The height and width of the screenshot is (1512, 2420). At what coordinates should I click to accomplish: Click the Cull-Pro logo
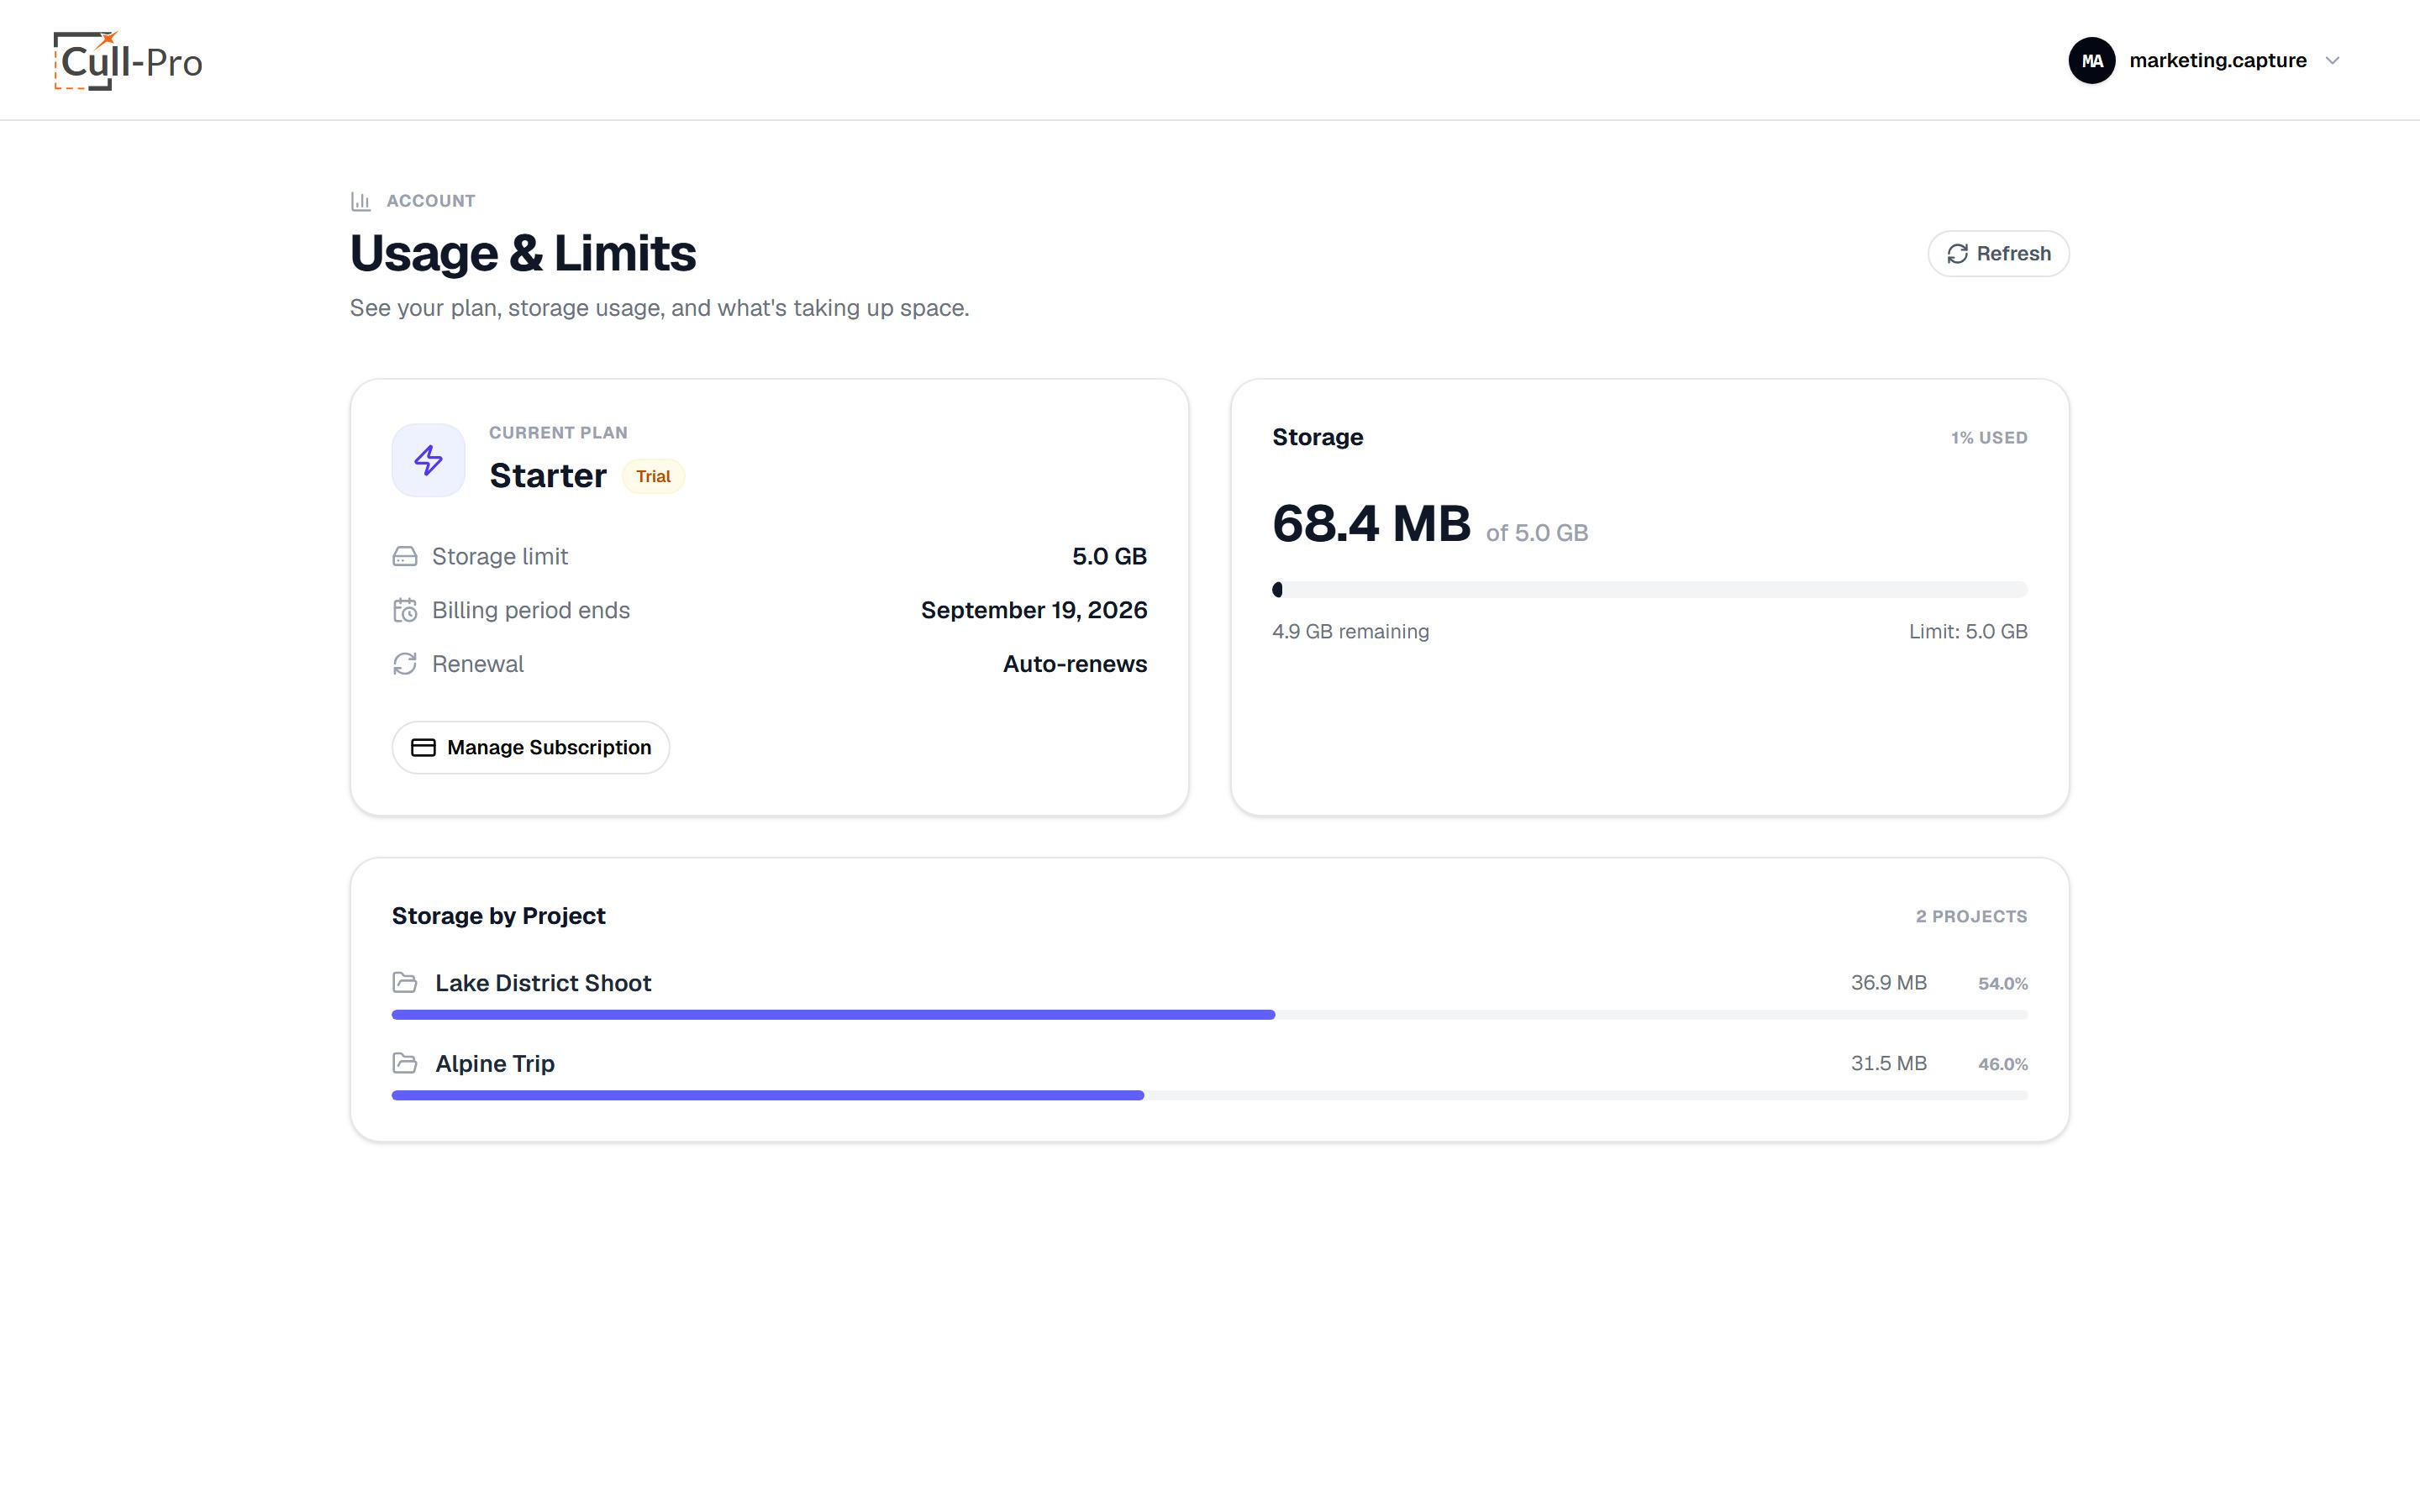[128, 61]
